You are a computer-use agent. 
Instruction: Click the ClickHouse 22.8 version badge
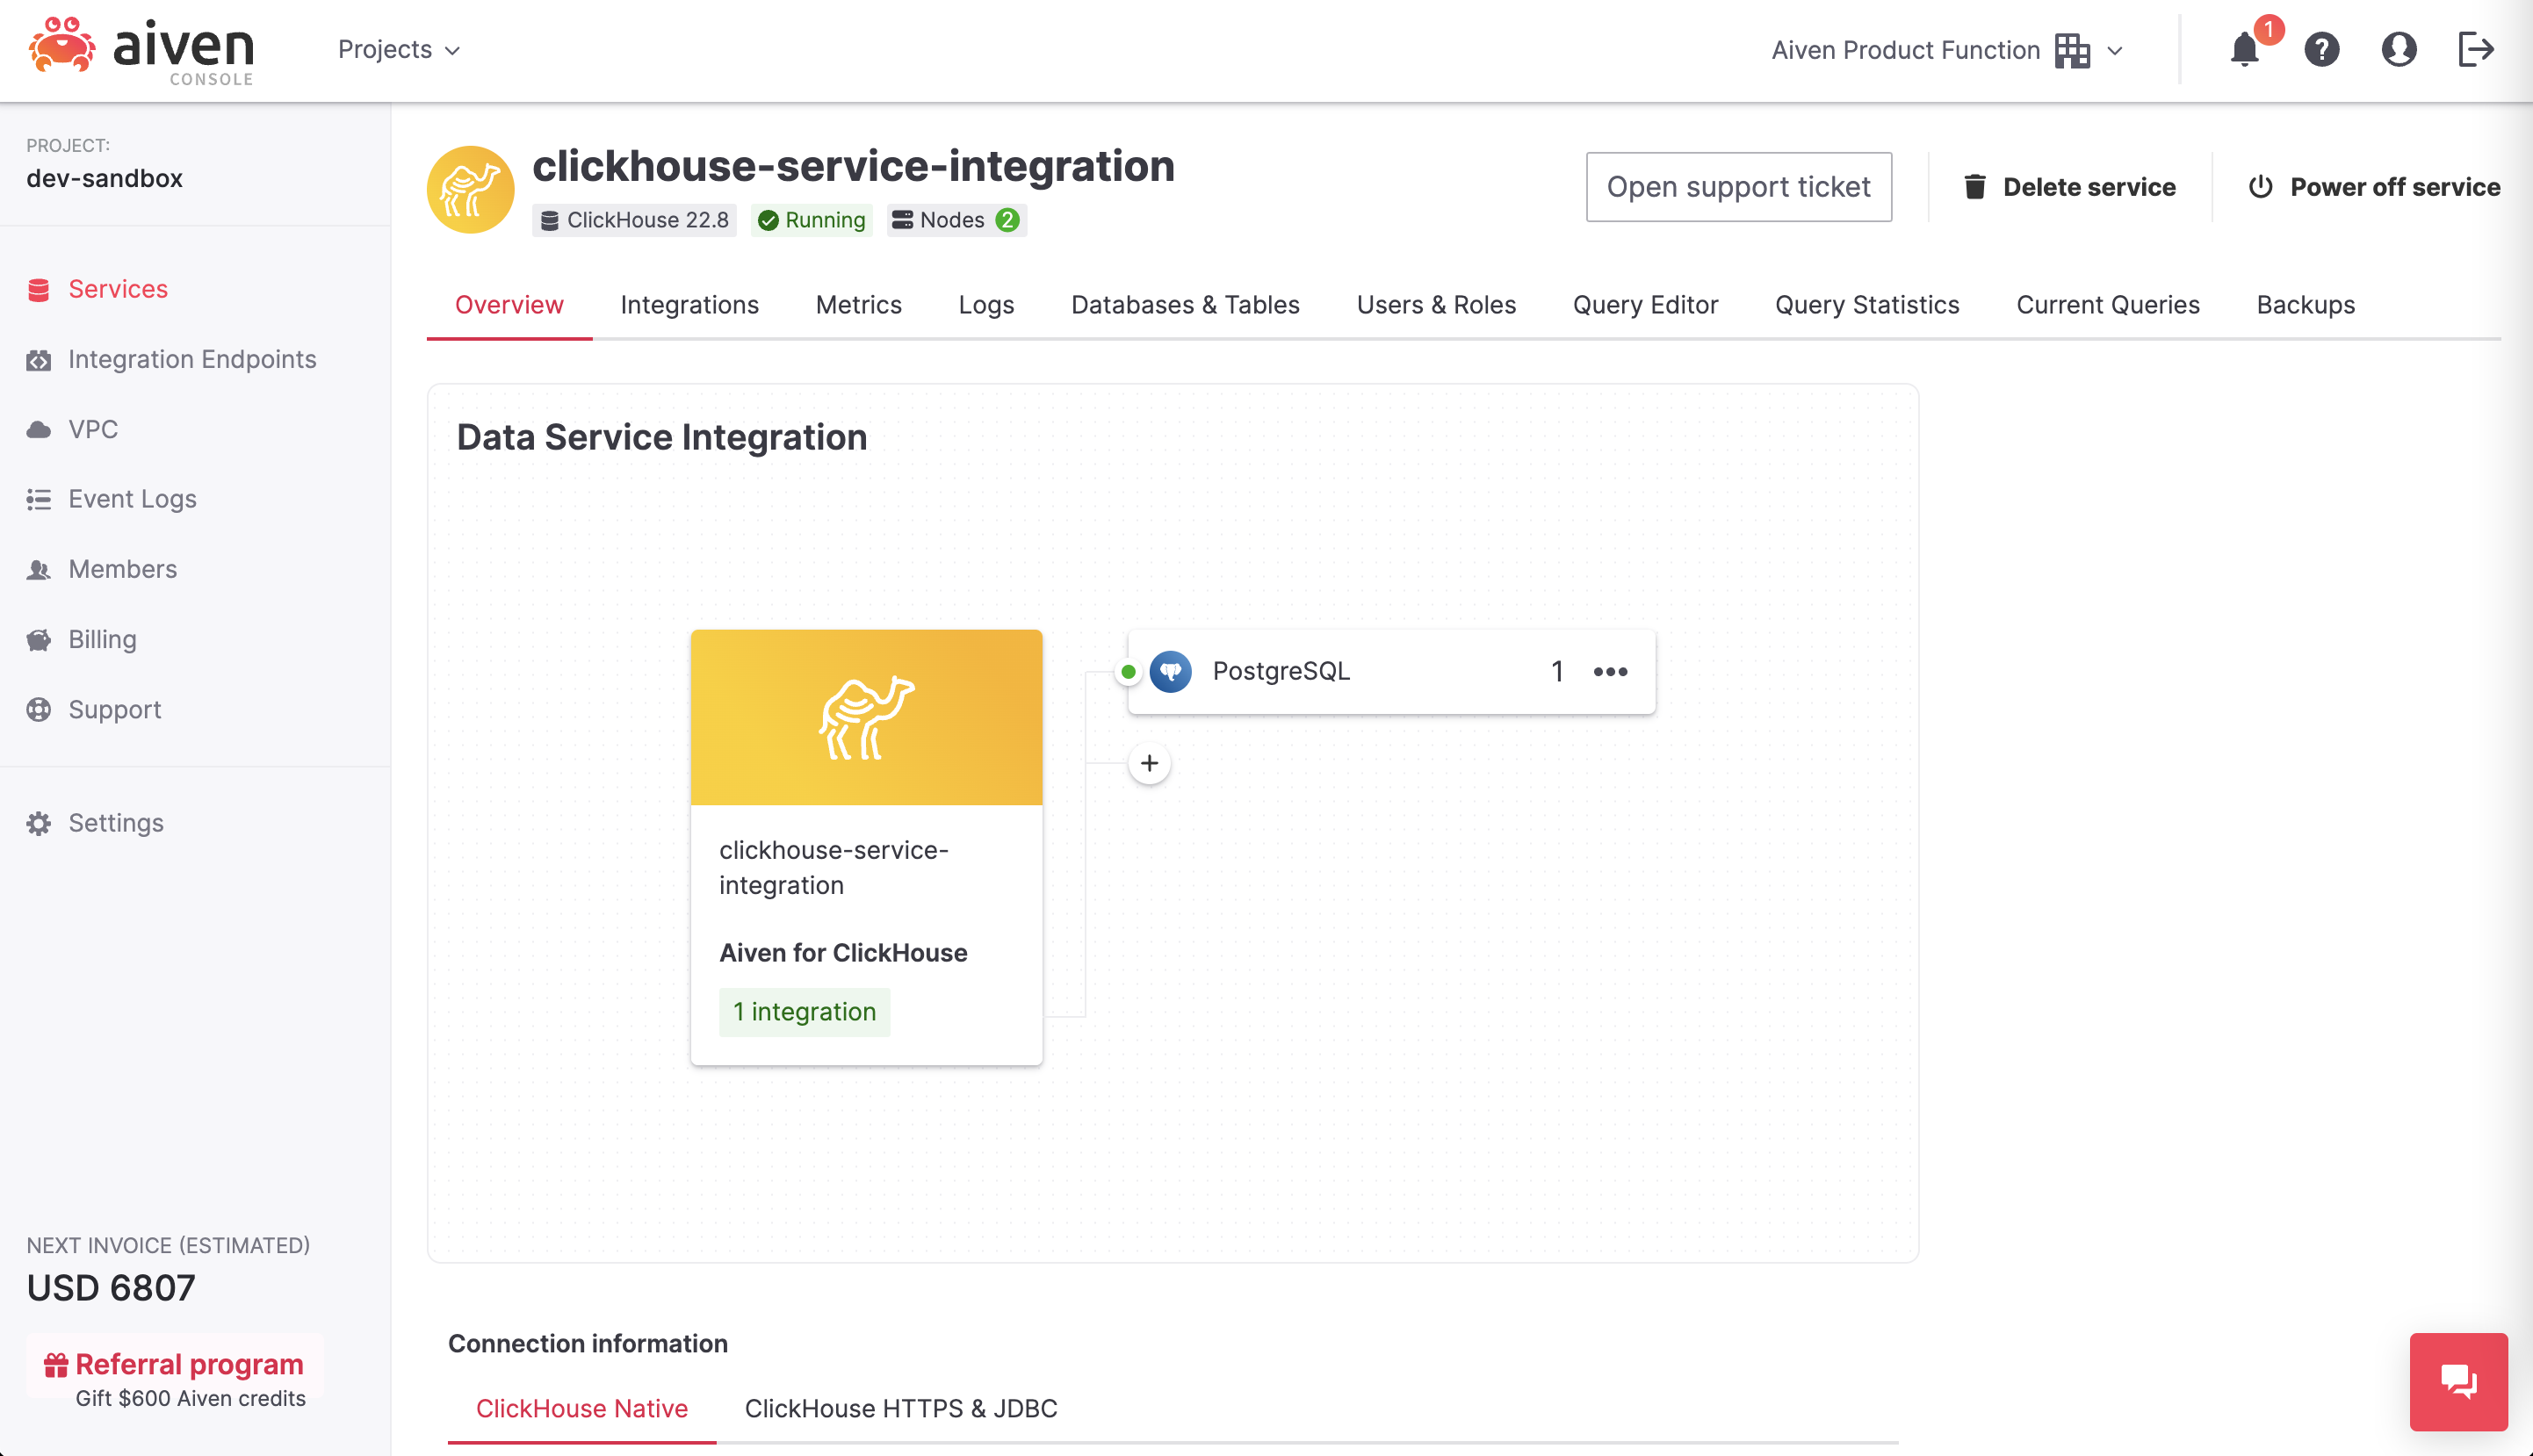pos(634,221)
